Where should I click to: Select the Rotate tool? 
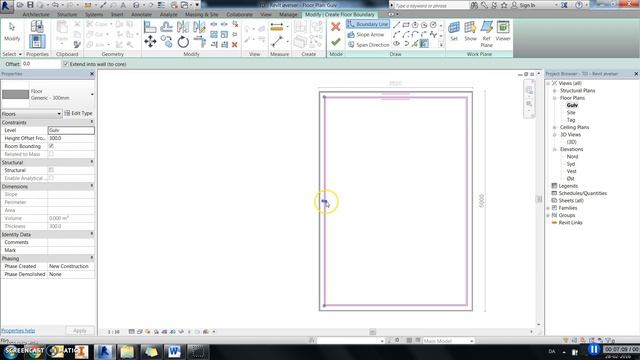point(183,42)
